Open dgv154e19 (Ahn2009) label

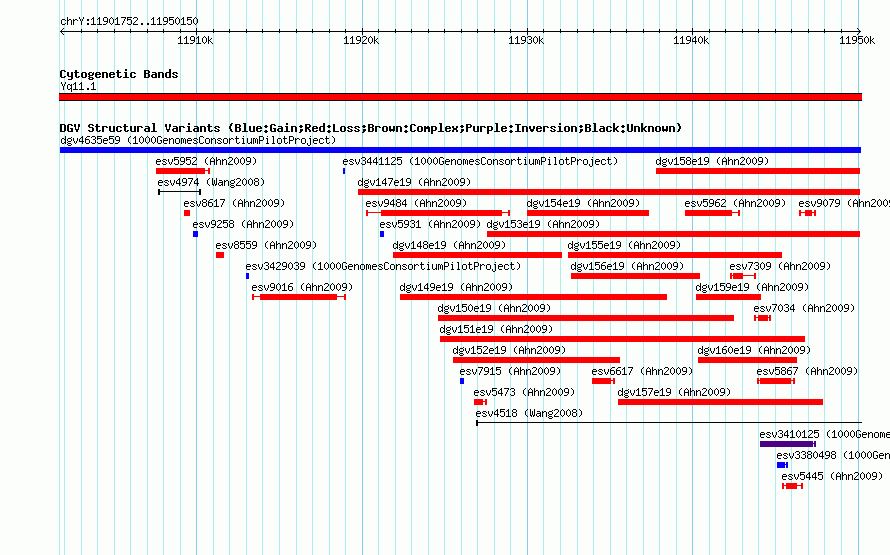(x=583, y=203)
